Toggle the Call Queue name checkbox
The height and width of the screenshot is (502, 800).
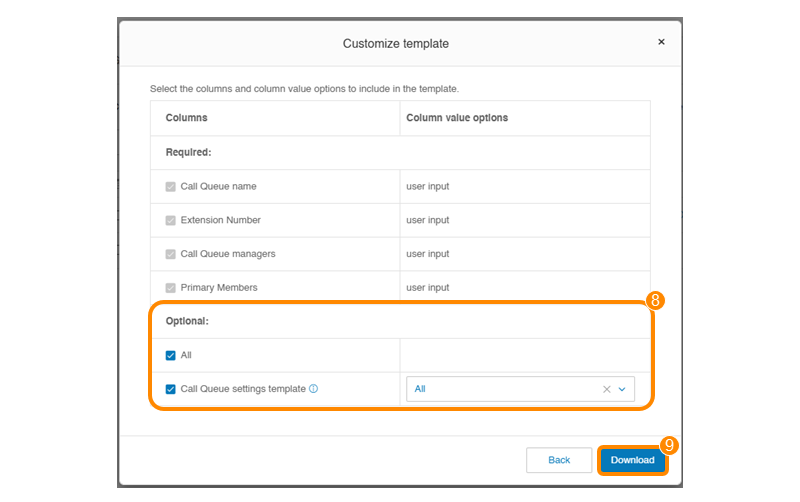tap(170, 186)
